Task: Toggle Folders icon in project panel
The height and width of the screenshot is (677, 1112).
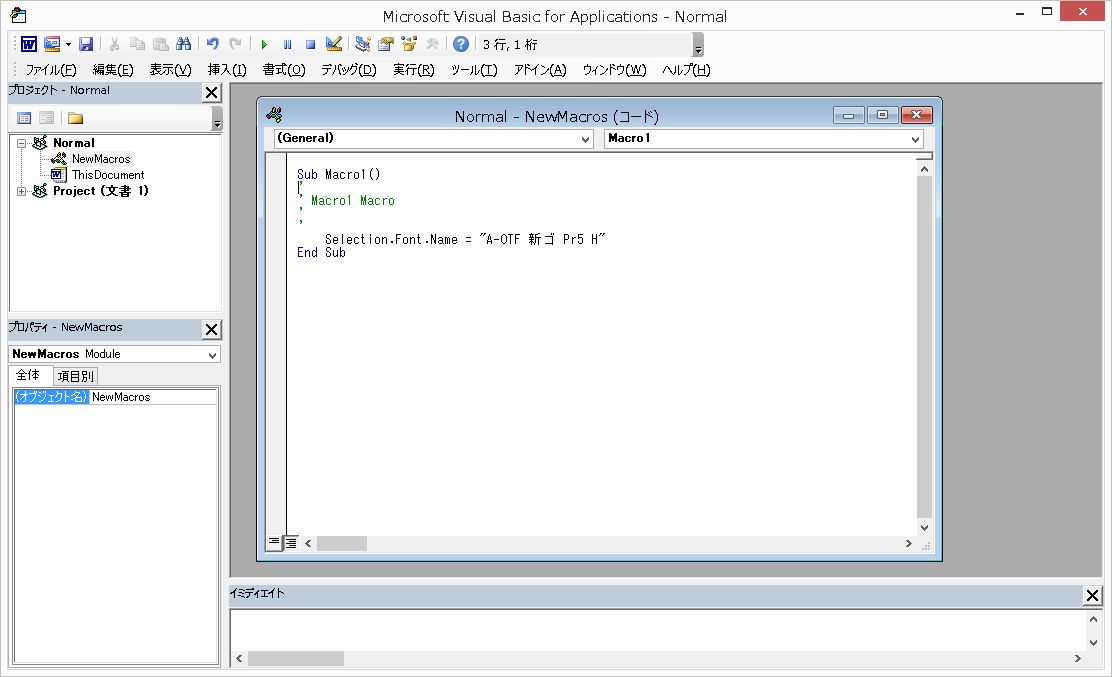Action: [75, 118]
